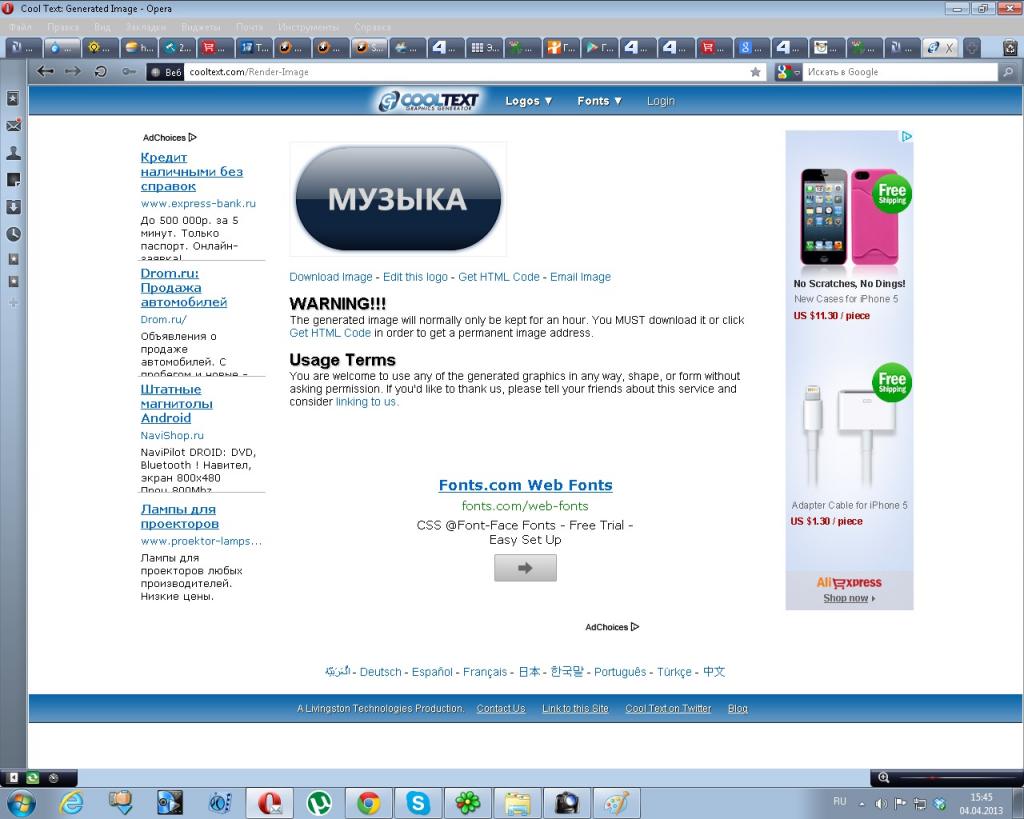Open the Закладки menu
1024x819 pixels.
[x=145, y=27]
